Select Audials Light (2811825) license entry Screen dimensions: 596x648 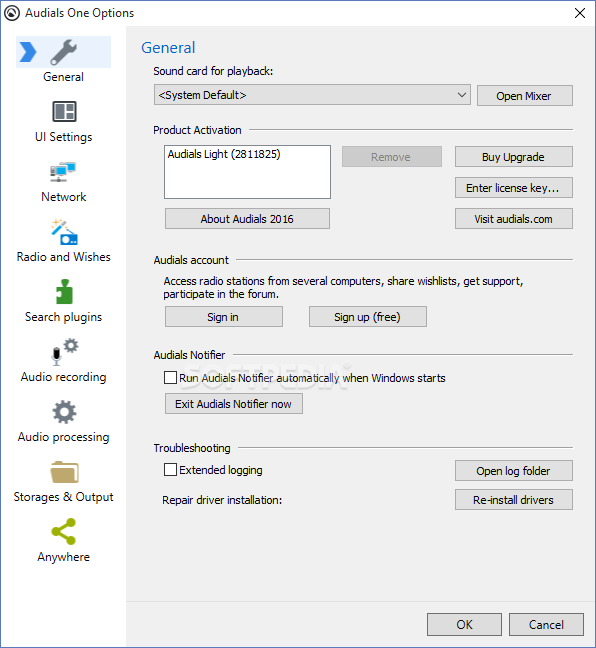coord(224,154)
